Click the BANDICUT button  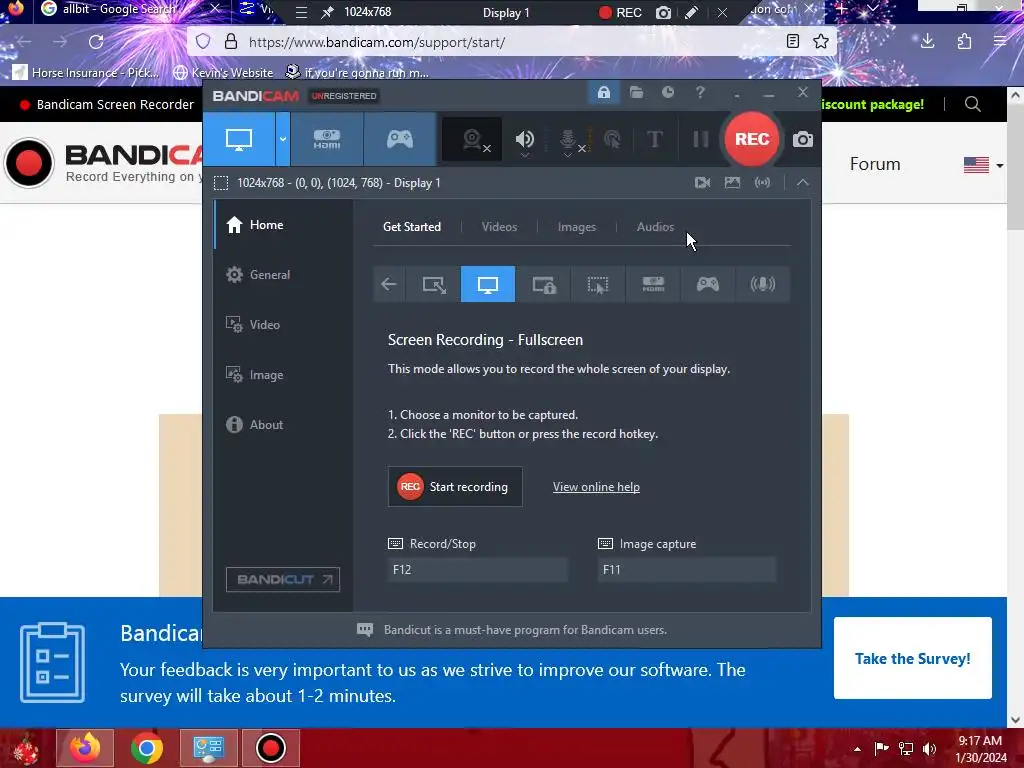tap(283, 579)
